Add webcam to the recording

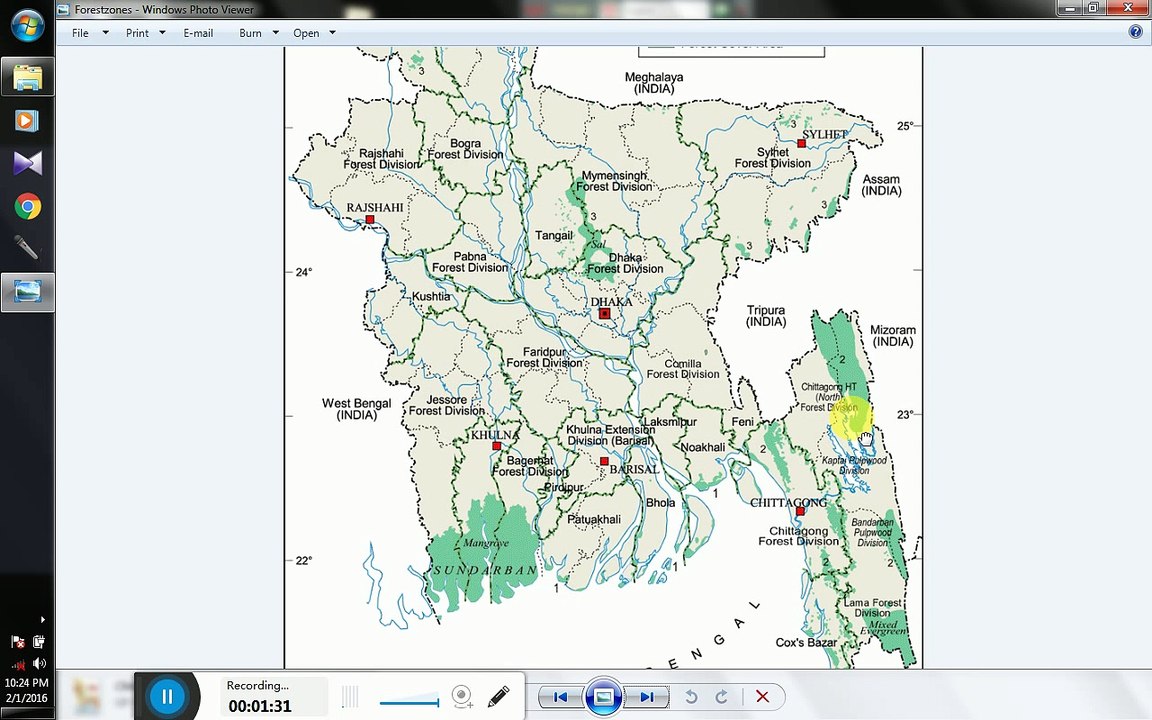(462, 696)
